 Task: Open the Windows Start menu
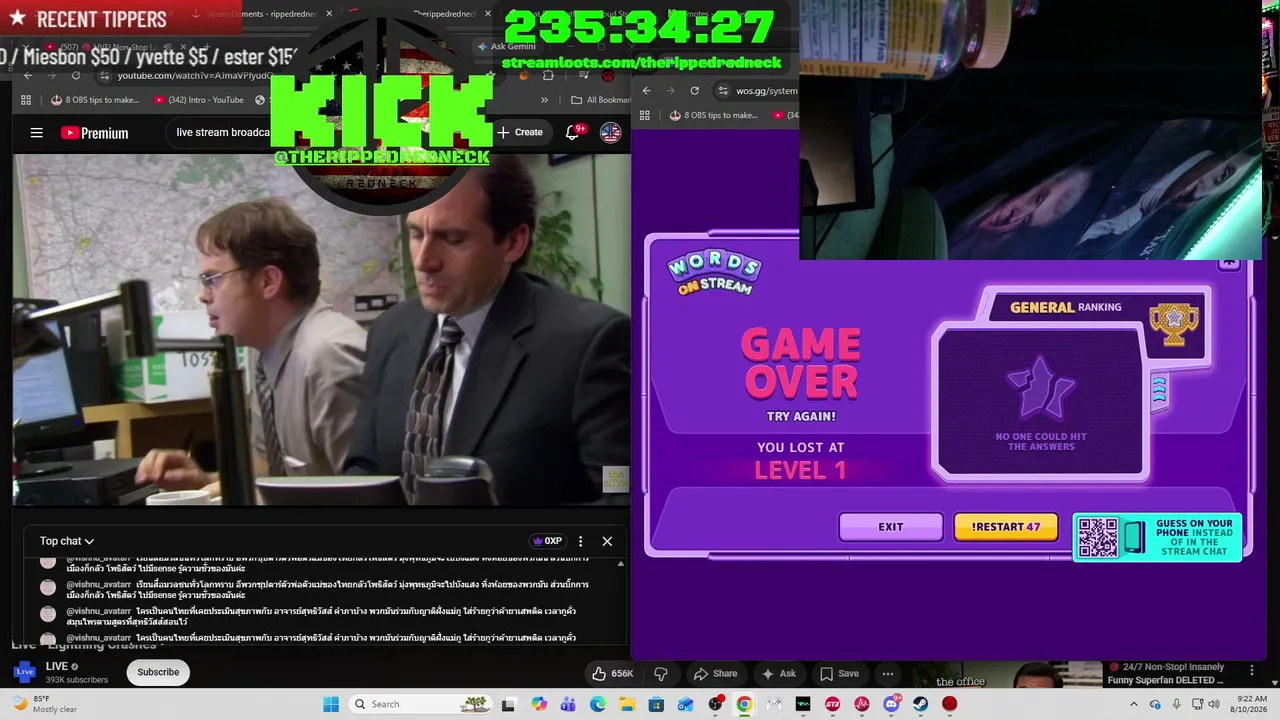(331, 704)
